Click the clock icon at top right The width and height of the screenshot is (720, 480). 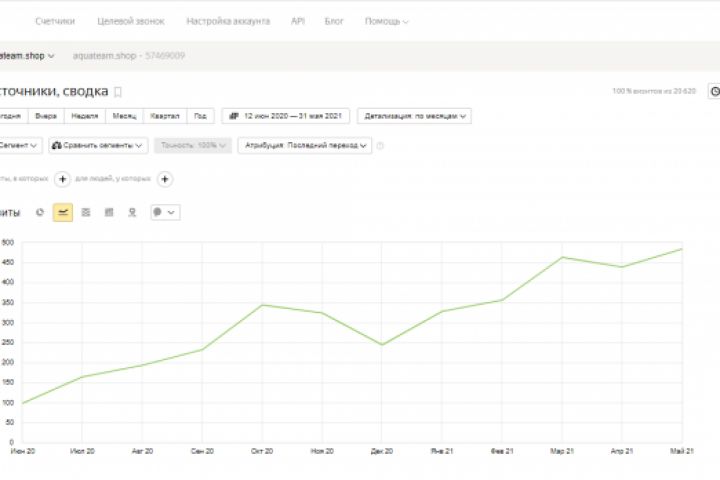point(715,92)
